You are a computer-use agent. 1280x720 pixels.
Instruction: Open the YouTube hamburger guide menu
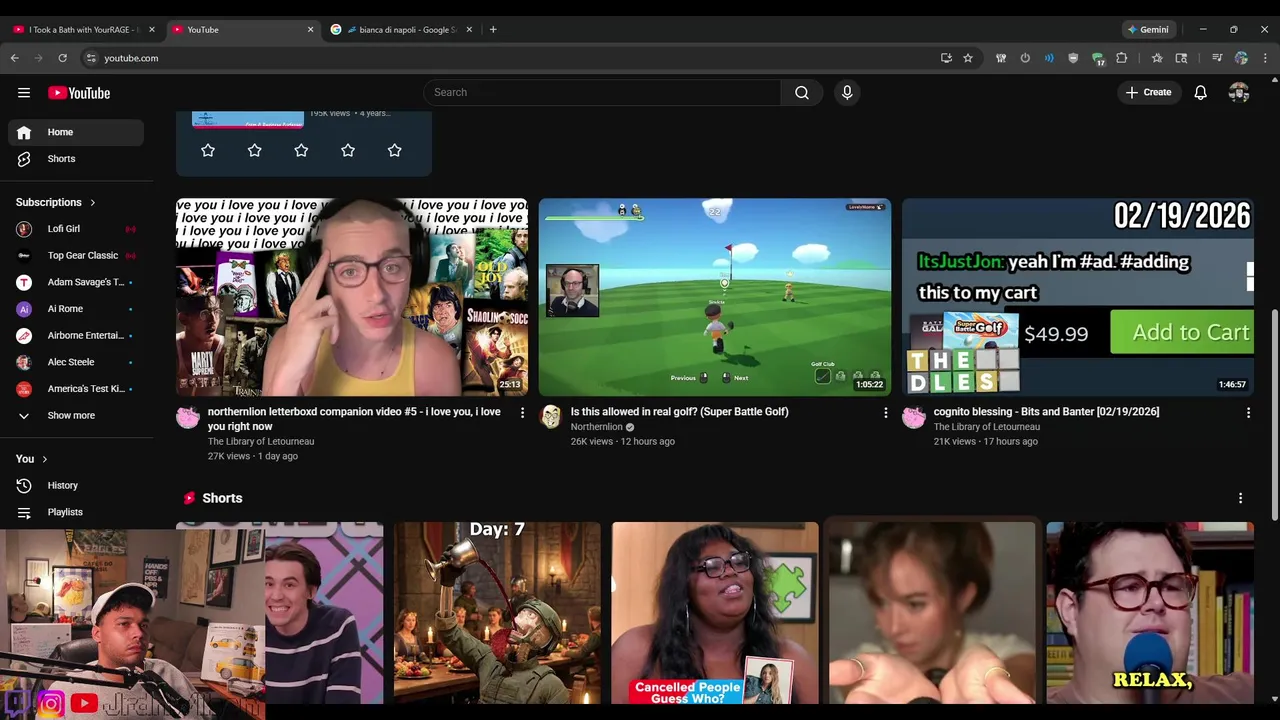click(x=24, y=93)
